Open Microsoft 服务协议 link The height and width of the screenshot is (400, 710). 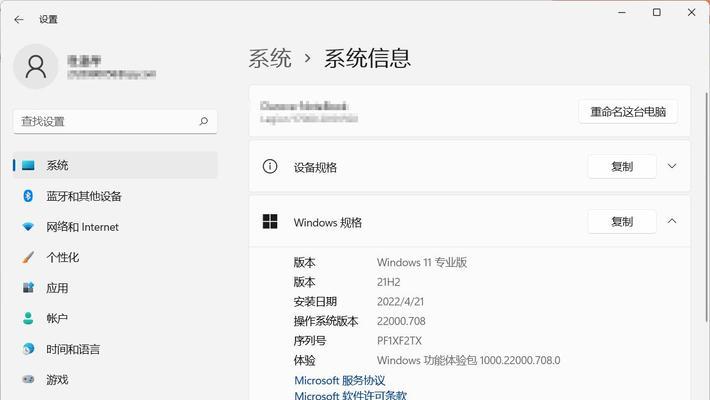click(340, 381)
